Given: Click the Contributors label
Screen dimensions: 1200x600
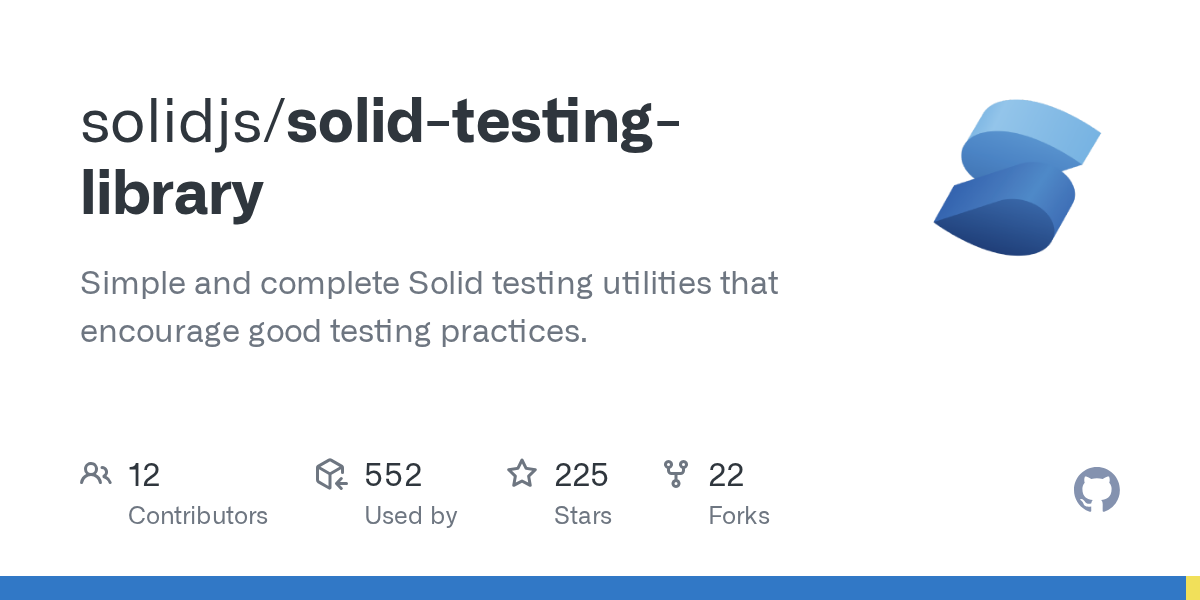Looking at the screenshot, I should click(x=198, y=516).
